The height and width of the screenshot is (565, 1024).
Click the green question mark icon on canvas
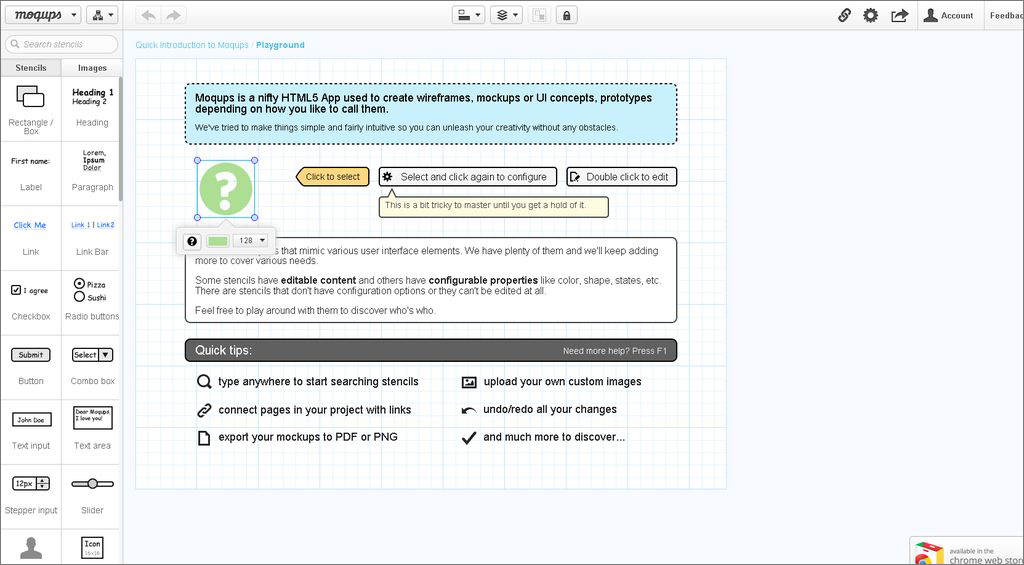coord(226,189)
